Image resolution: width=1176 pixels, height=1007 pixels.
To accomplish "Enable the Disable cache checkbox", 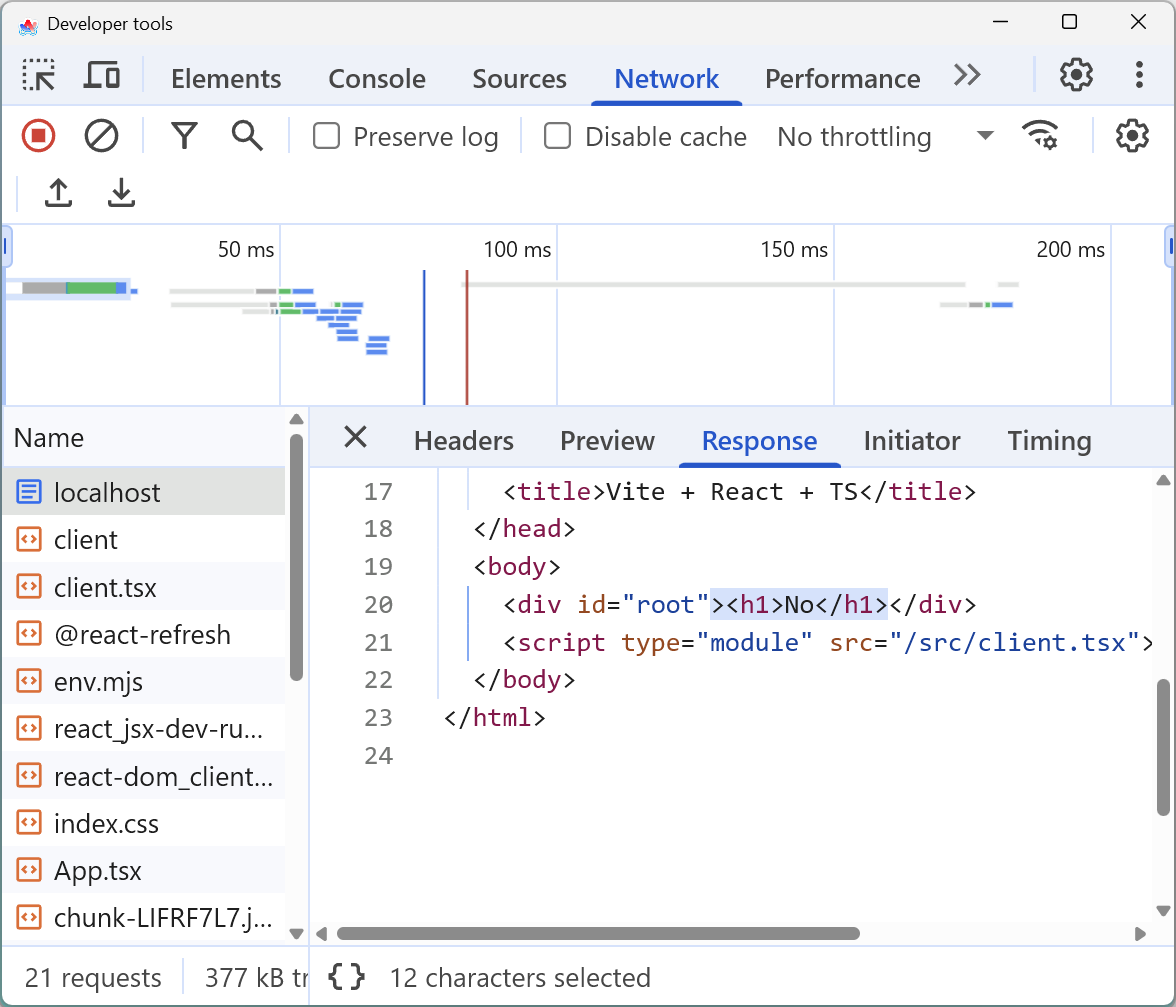I will [x=557, y=136].
